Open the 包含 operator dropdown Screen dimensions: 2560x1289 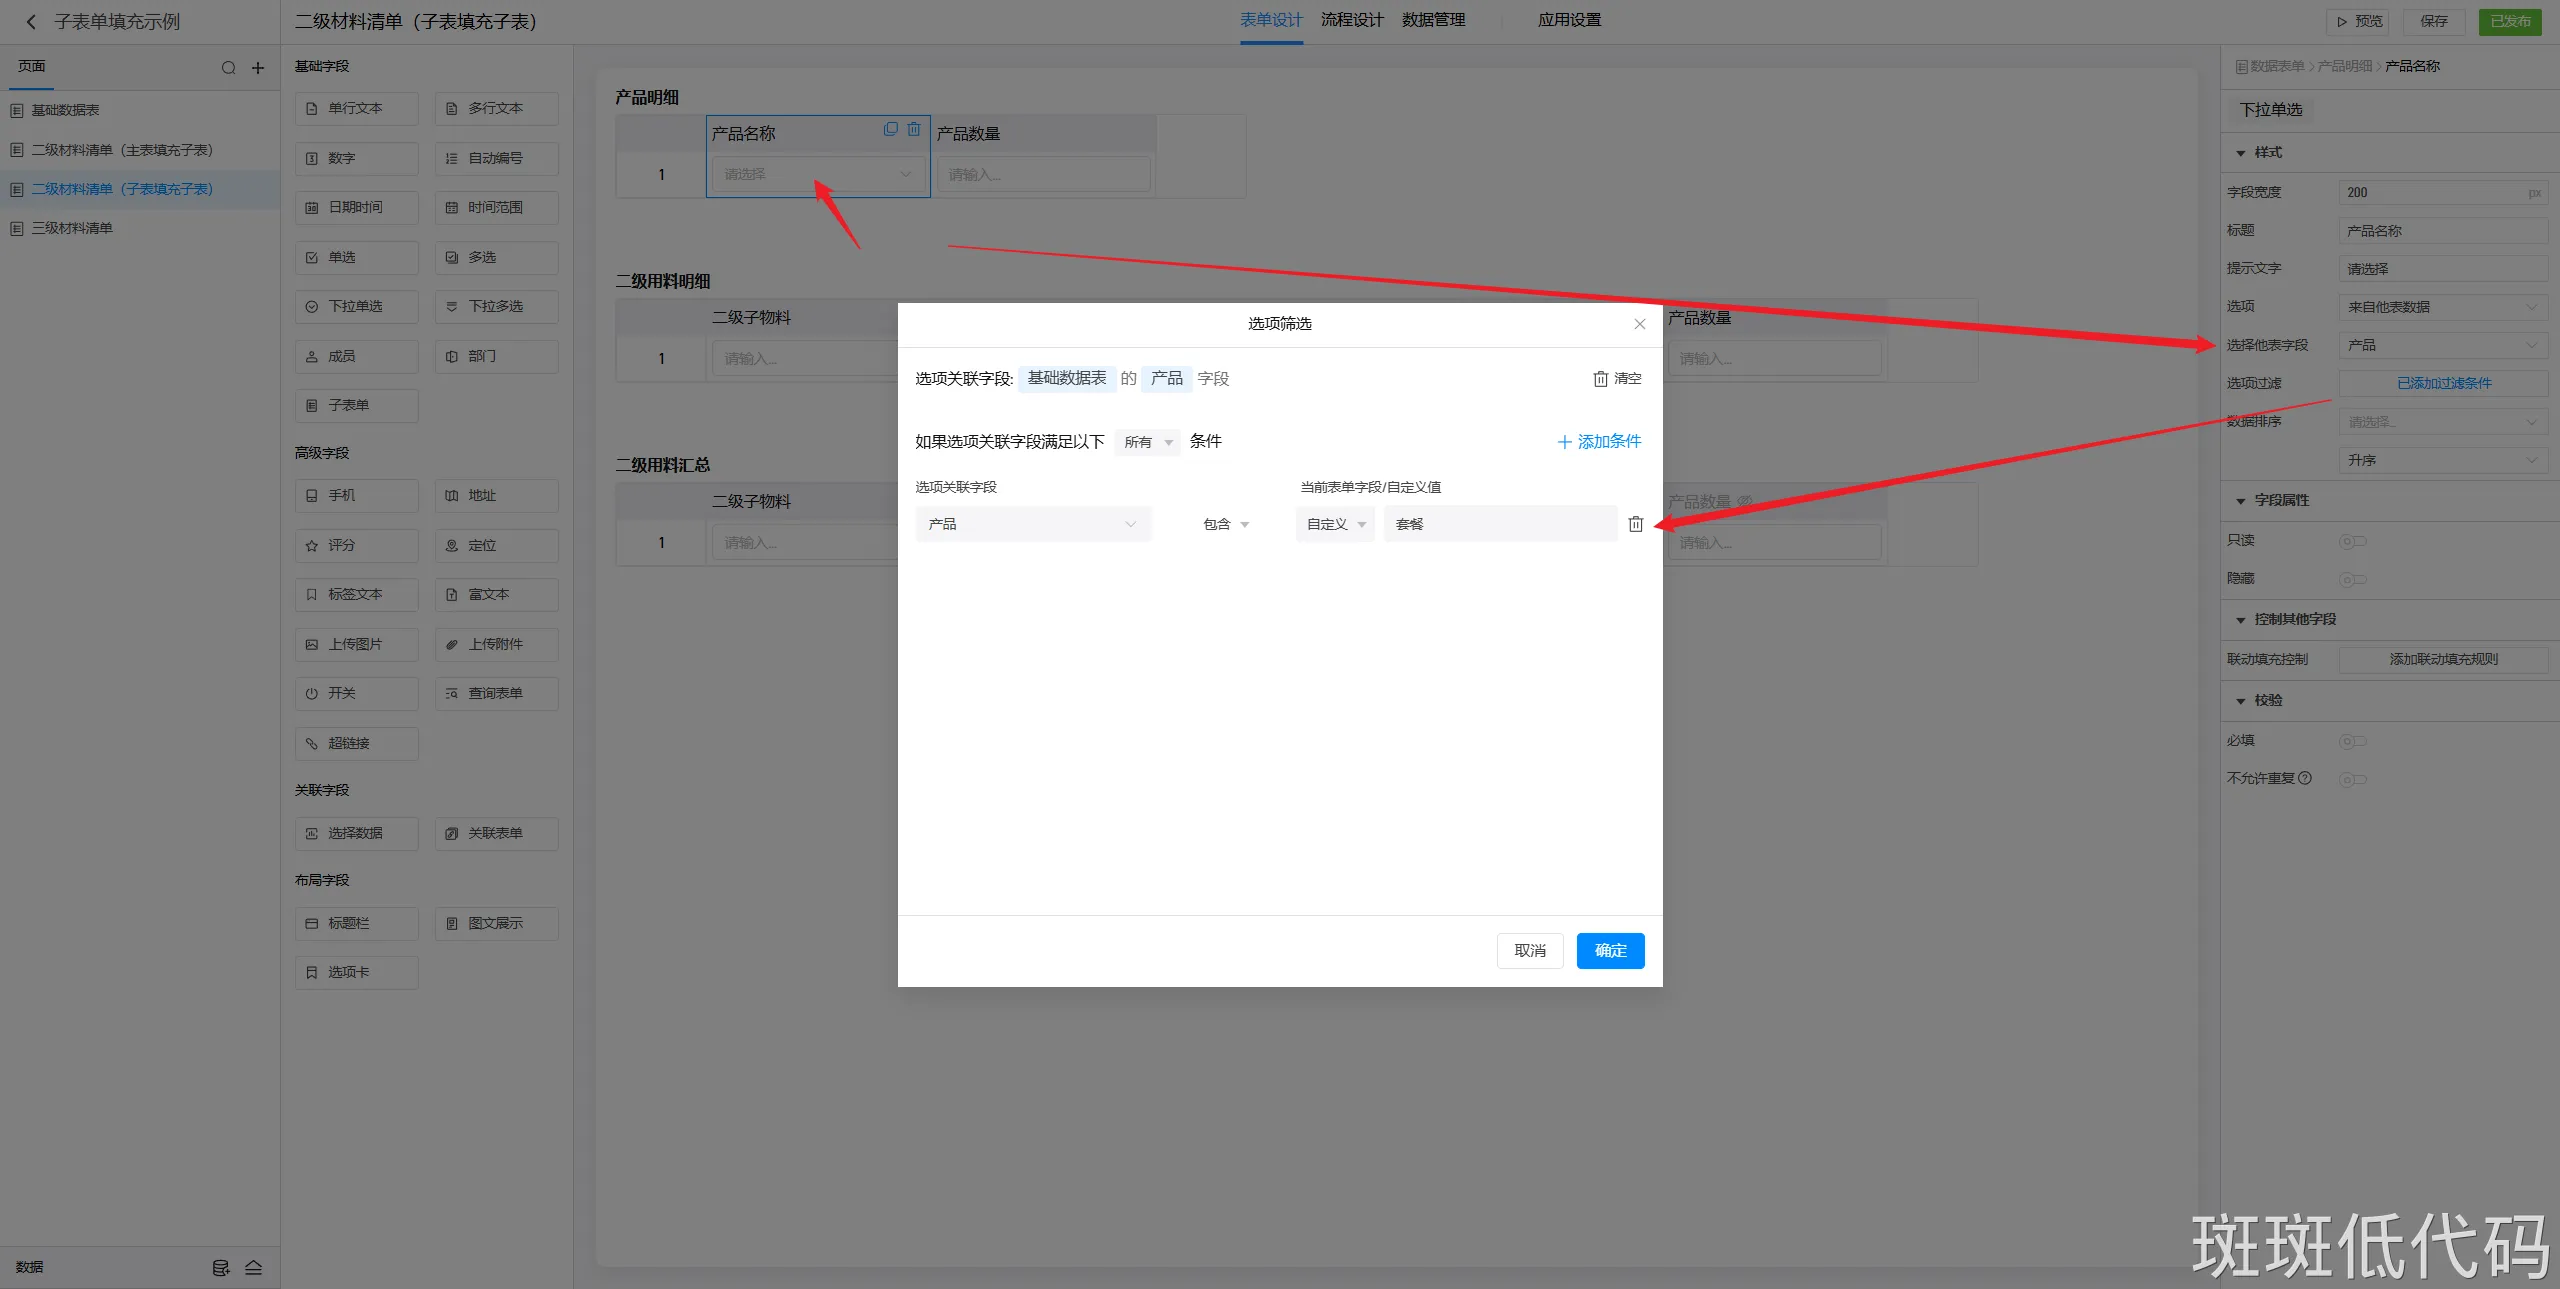tap(1226, 524)
